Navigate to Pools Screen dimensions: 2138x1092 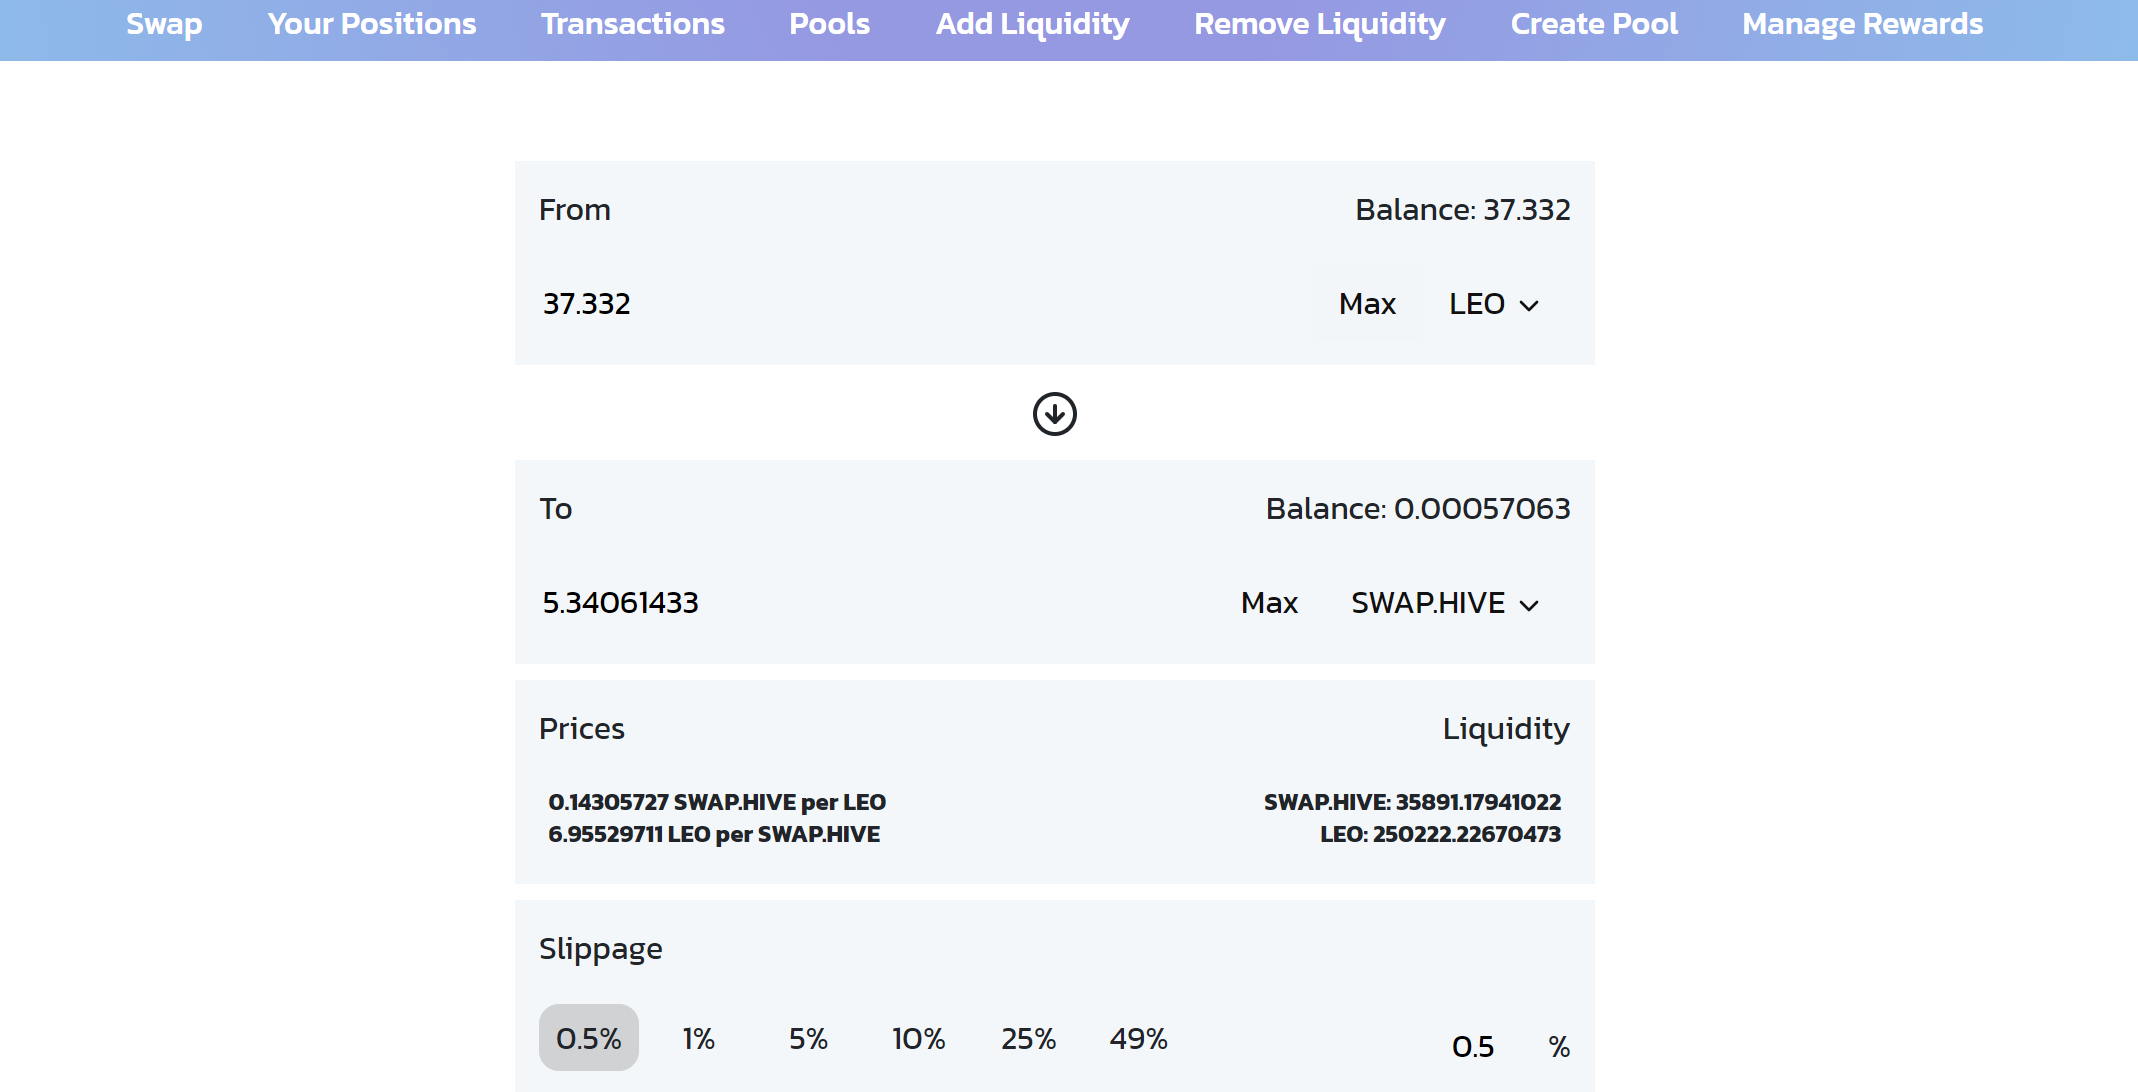[829, 24]
